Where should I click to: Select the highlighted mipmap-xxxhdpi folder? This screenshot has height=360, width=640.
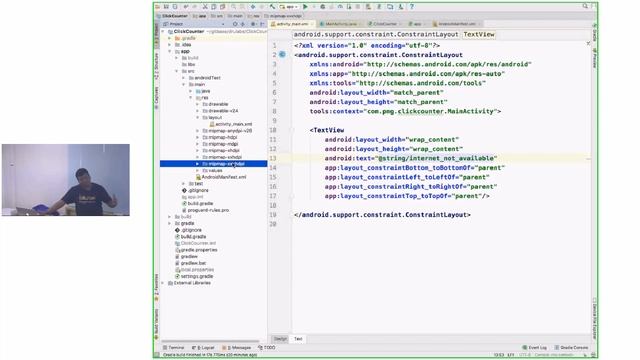coord(213,164)
